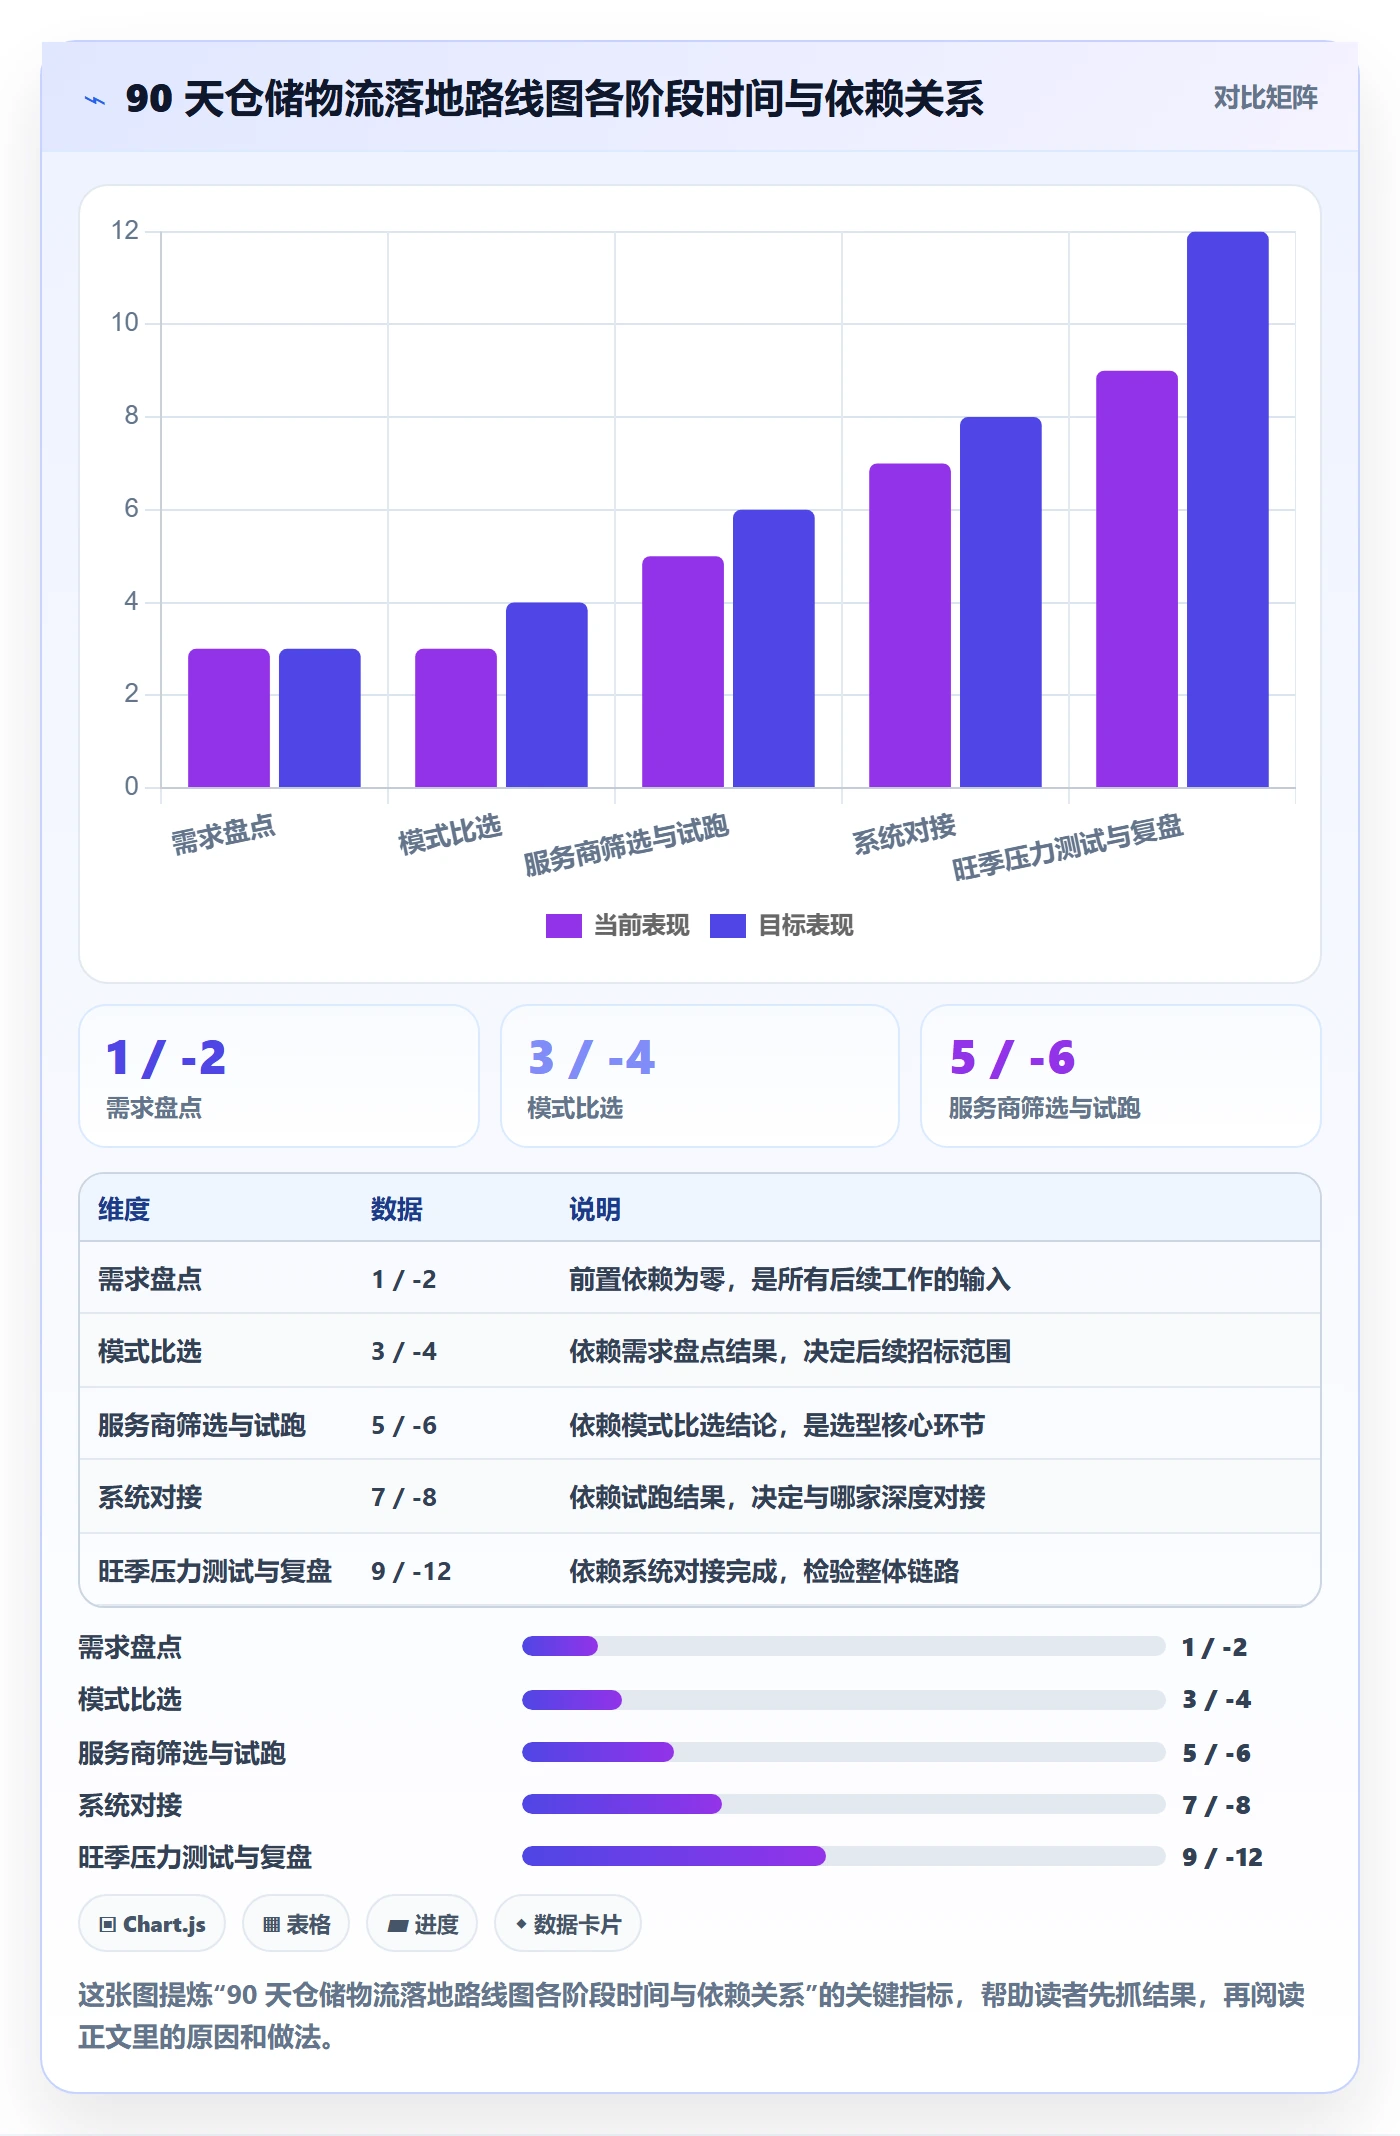Click the 数据 table column header
Screen dimensions: 1400x2136
(397, 1209)
